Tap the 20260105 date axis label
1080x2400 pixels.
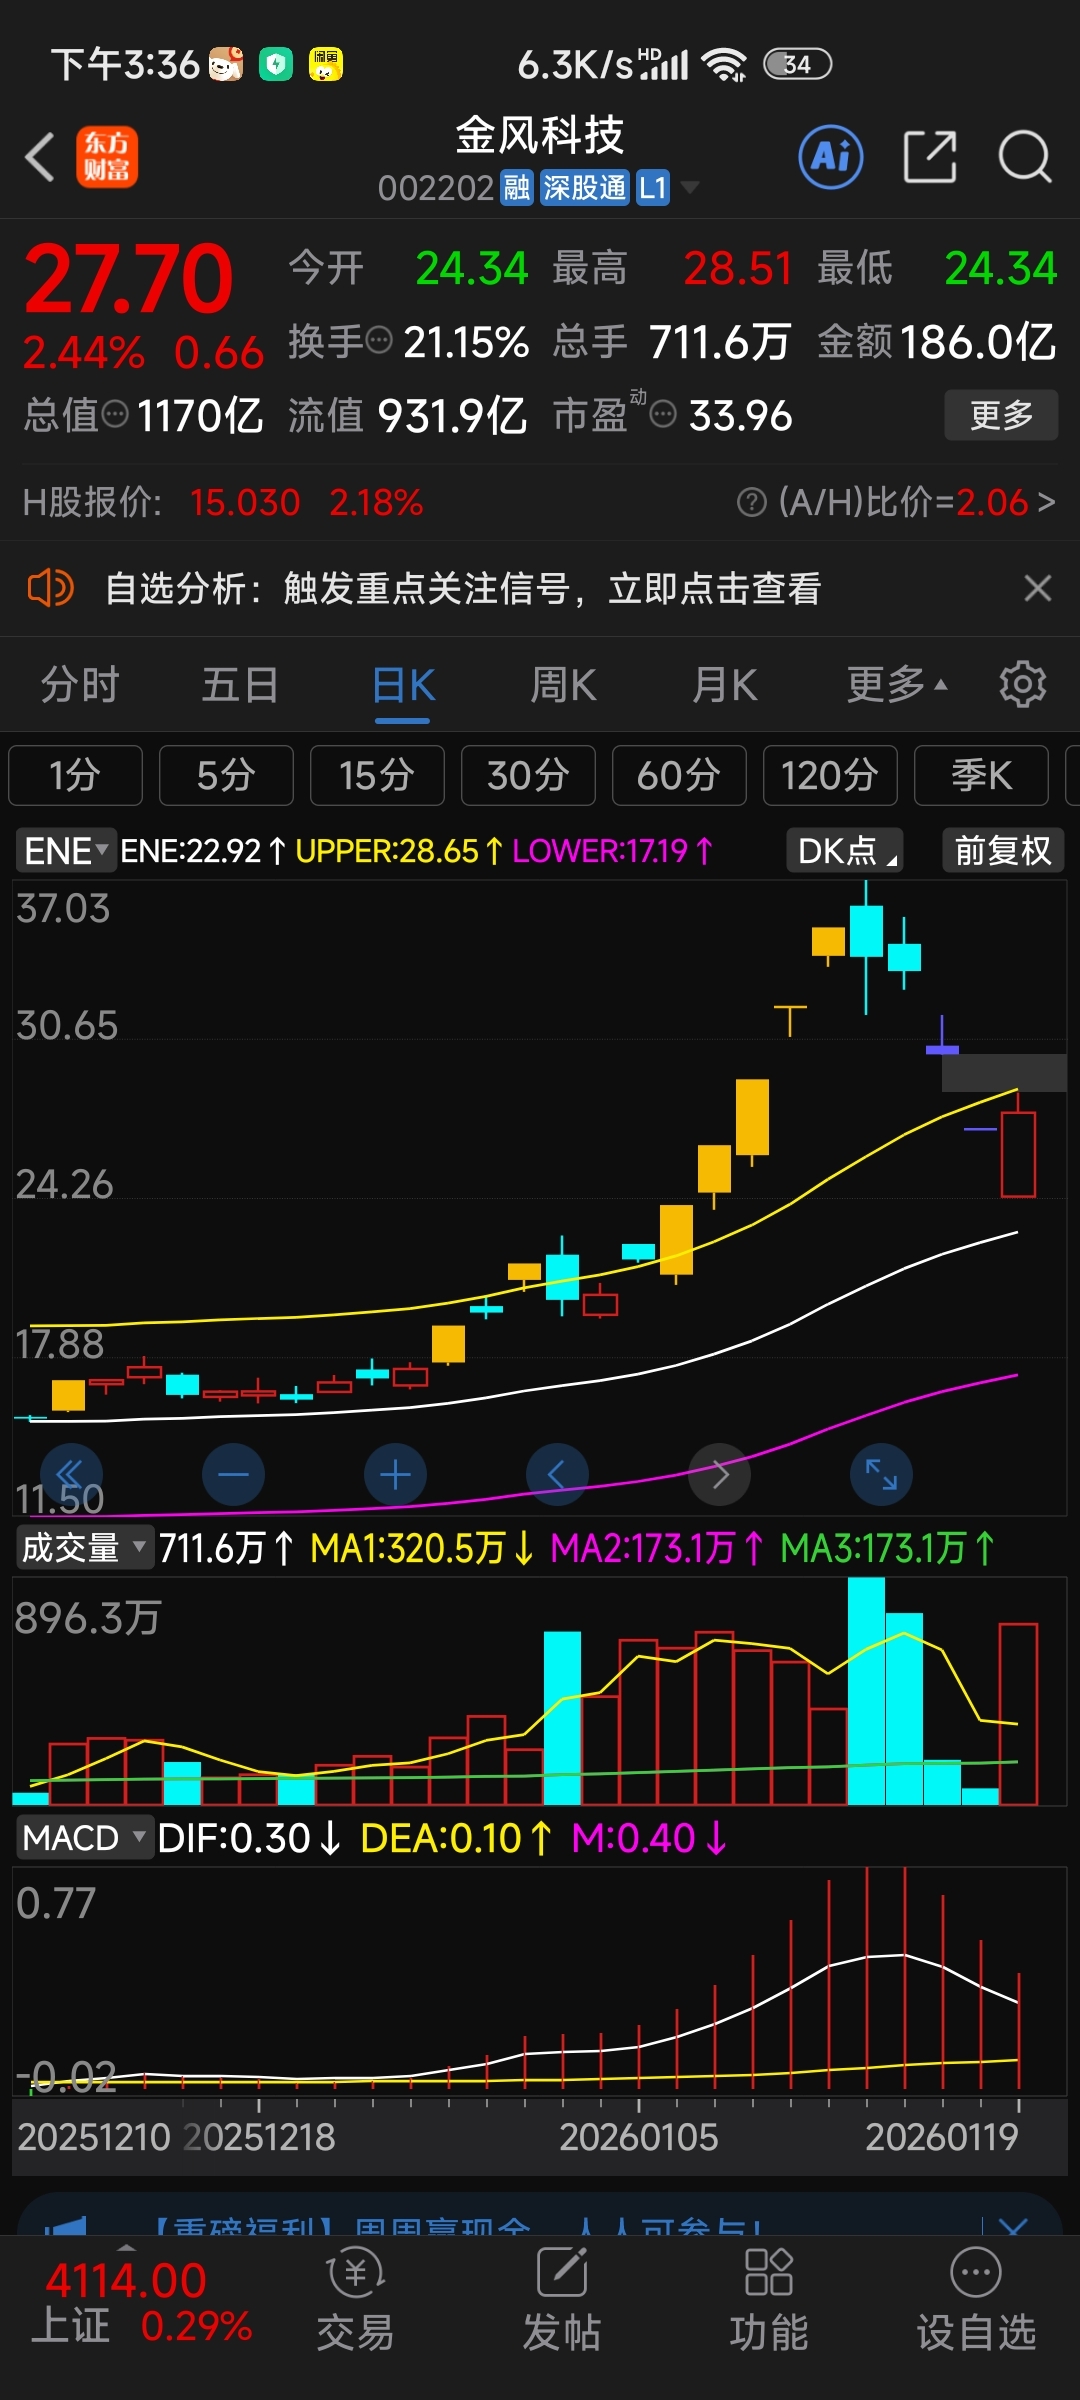click(x=639, y=2137)
